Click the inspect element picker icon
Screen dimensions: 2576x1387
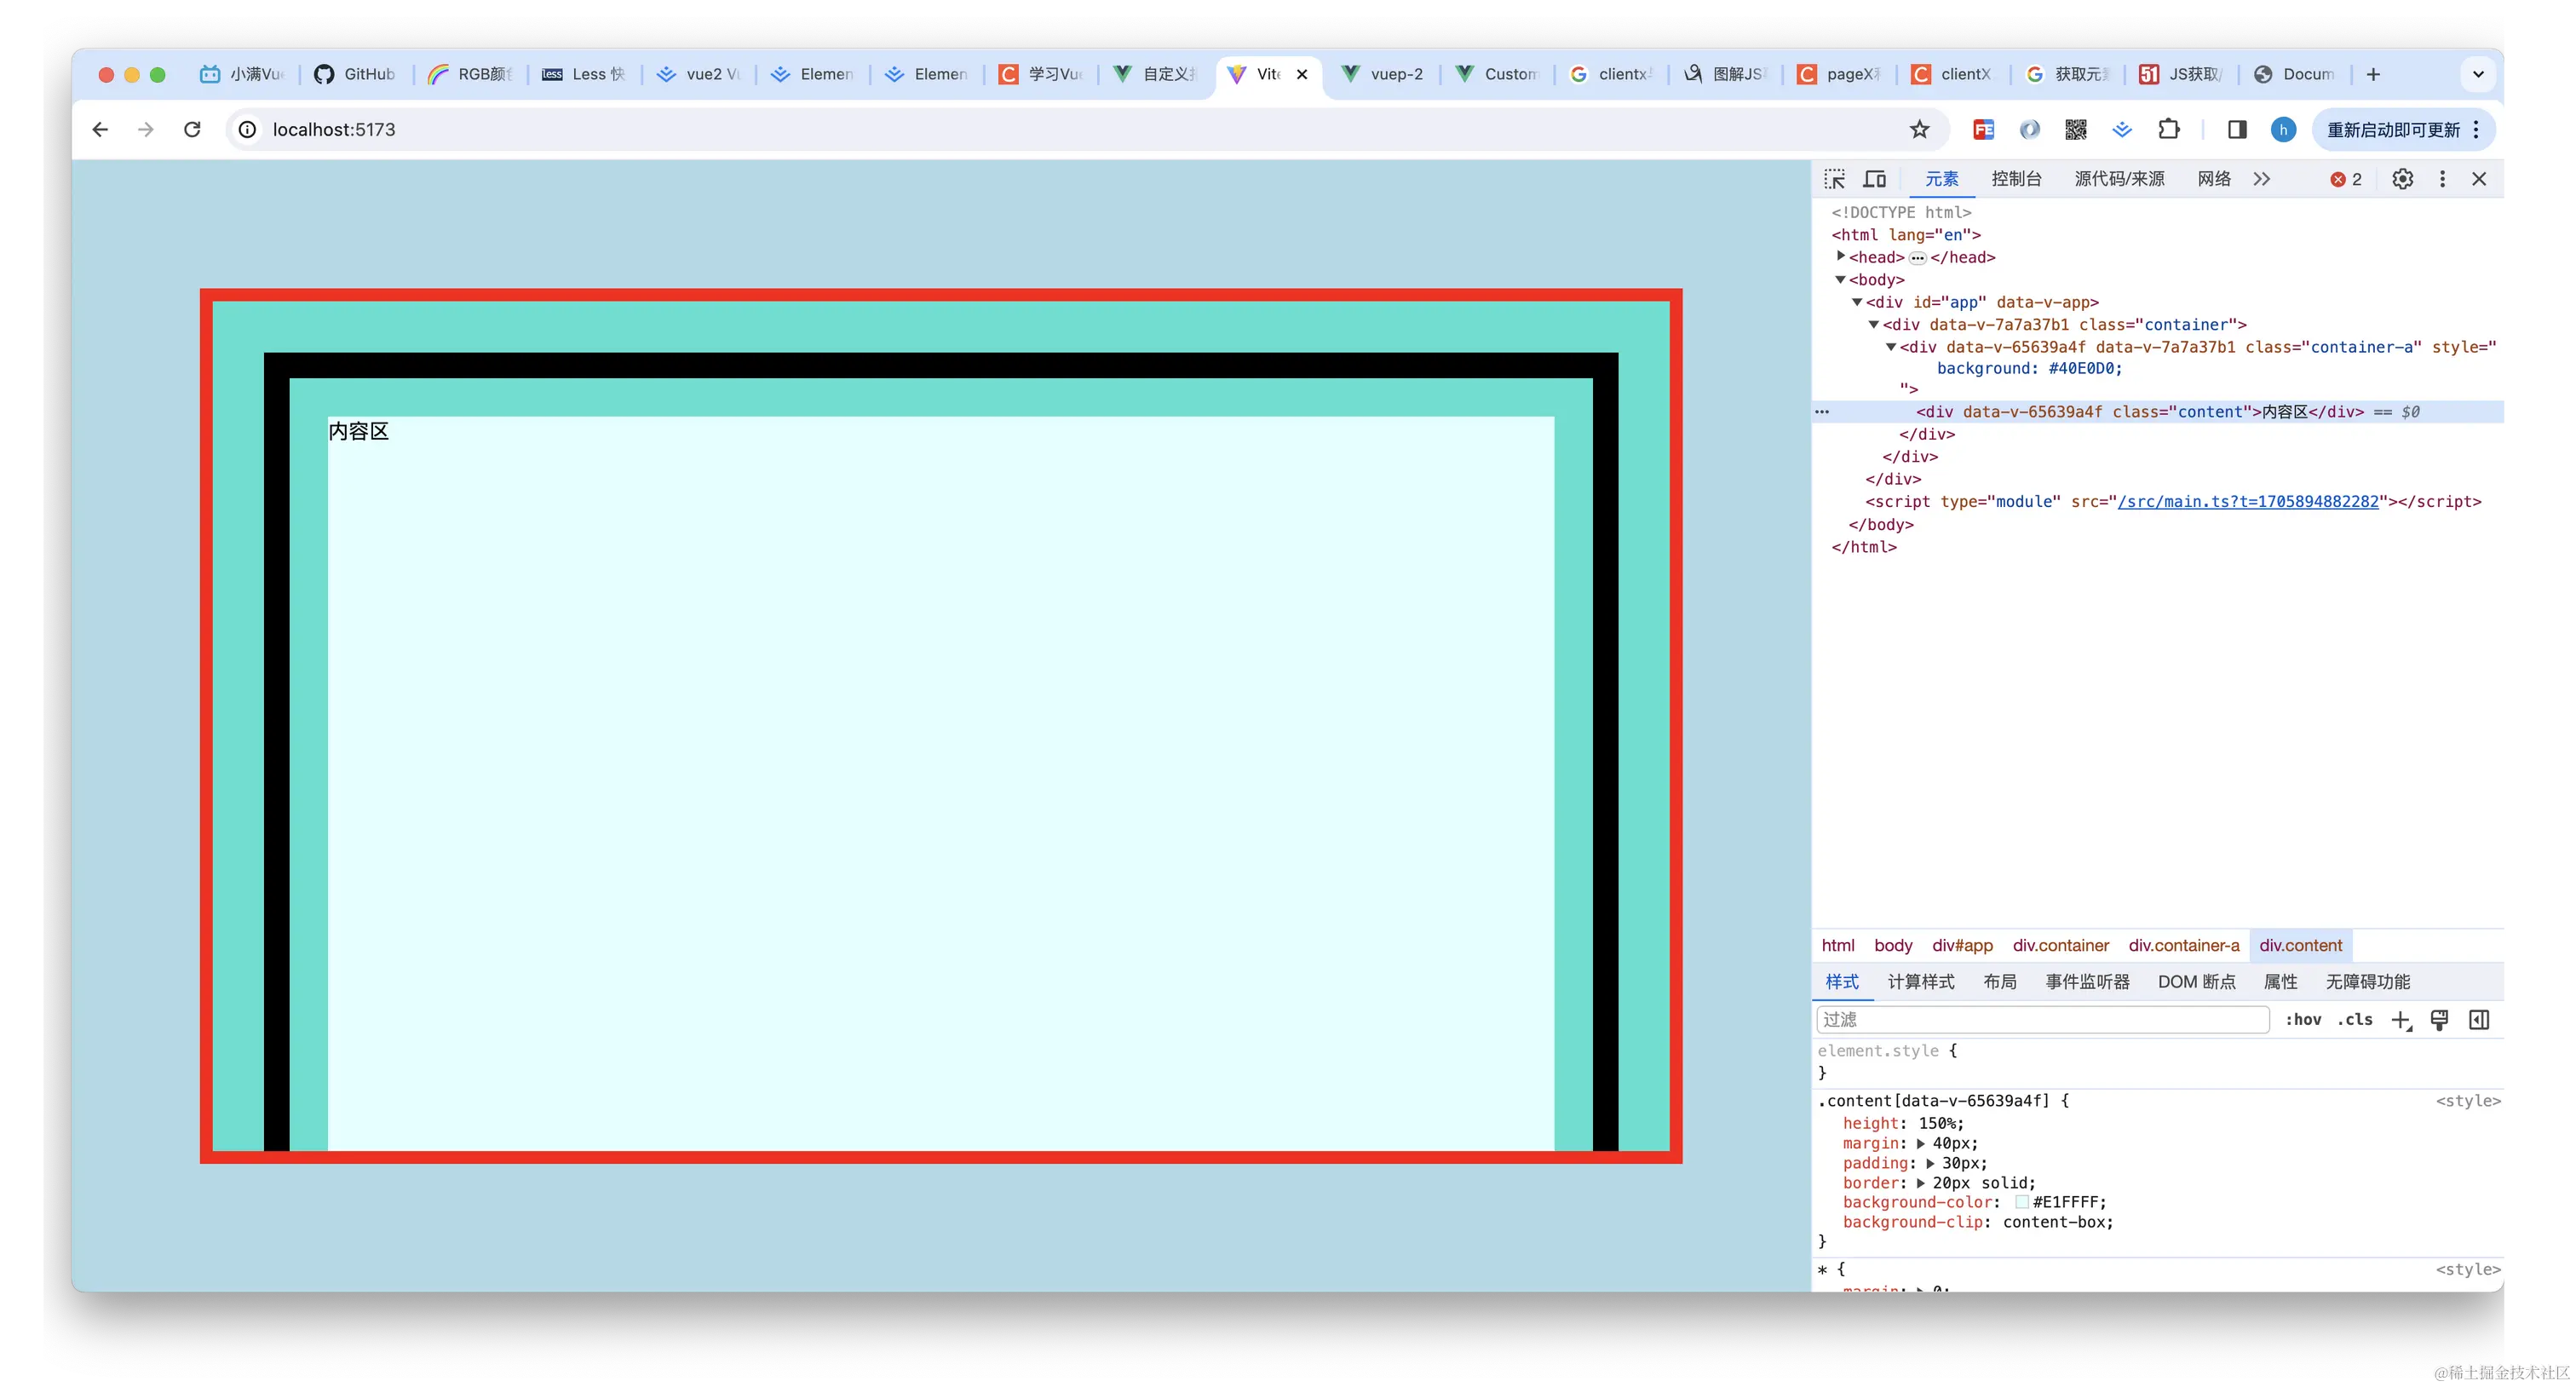coord(1834,179)
